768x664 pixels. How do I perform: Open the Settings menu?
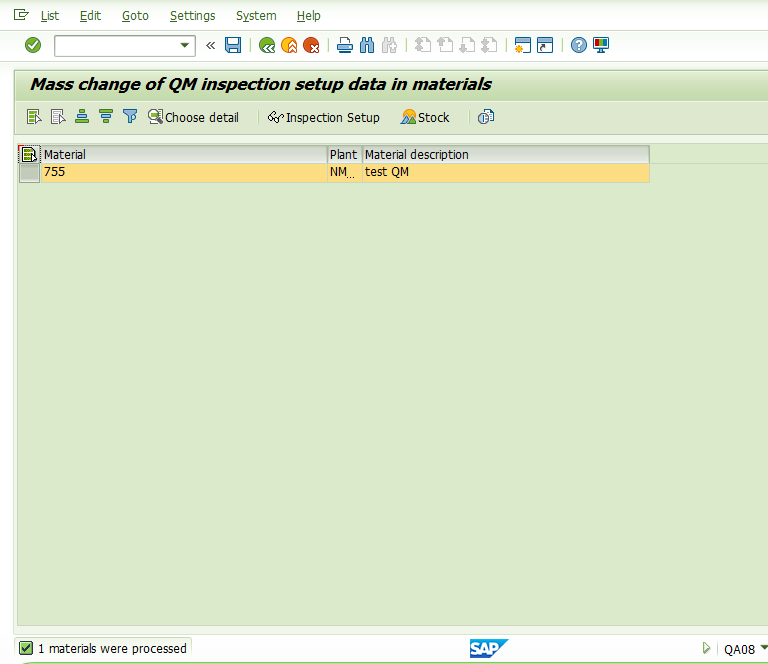[192, 16]
